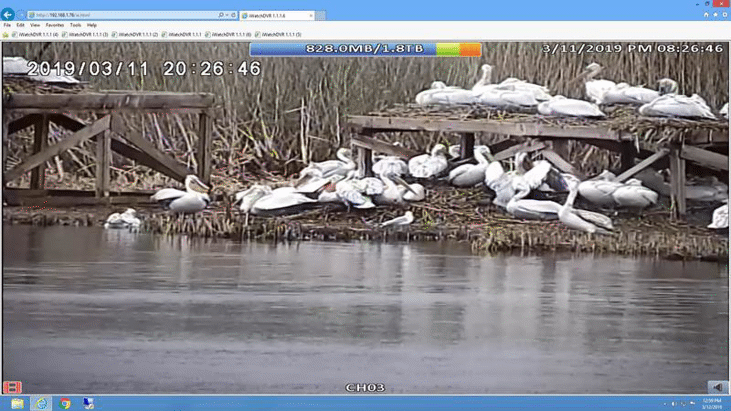Click the red recording film icon
The height and width of the screenshot is (411, 731).
(x=12, y=387)
